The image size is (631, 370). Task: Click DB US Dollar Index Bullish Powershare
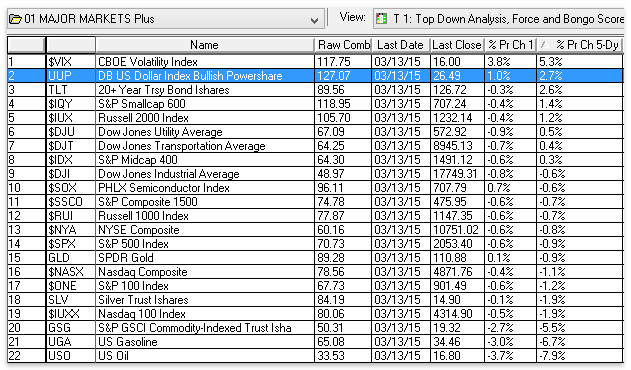pos(190,76)
